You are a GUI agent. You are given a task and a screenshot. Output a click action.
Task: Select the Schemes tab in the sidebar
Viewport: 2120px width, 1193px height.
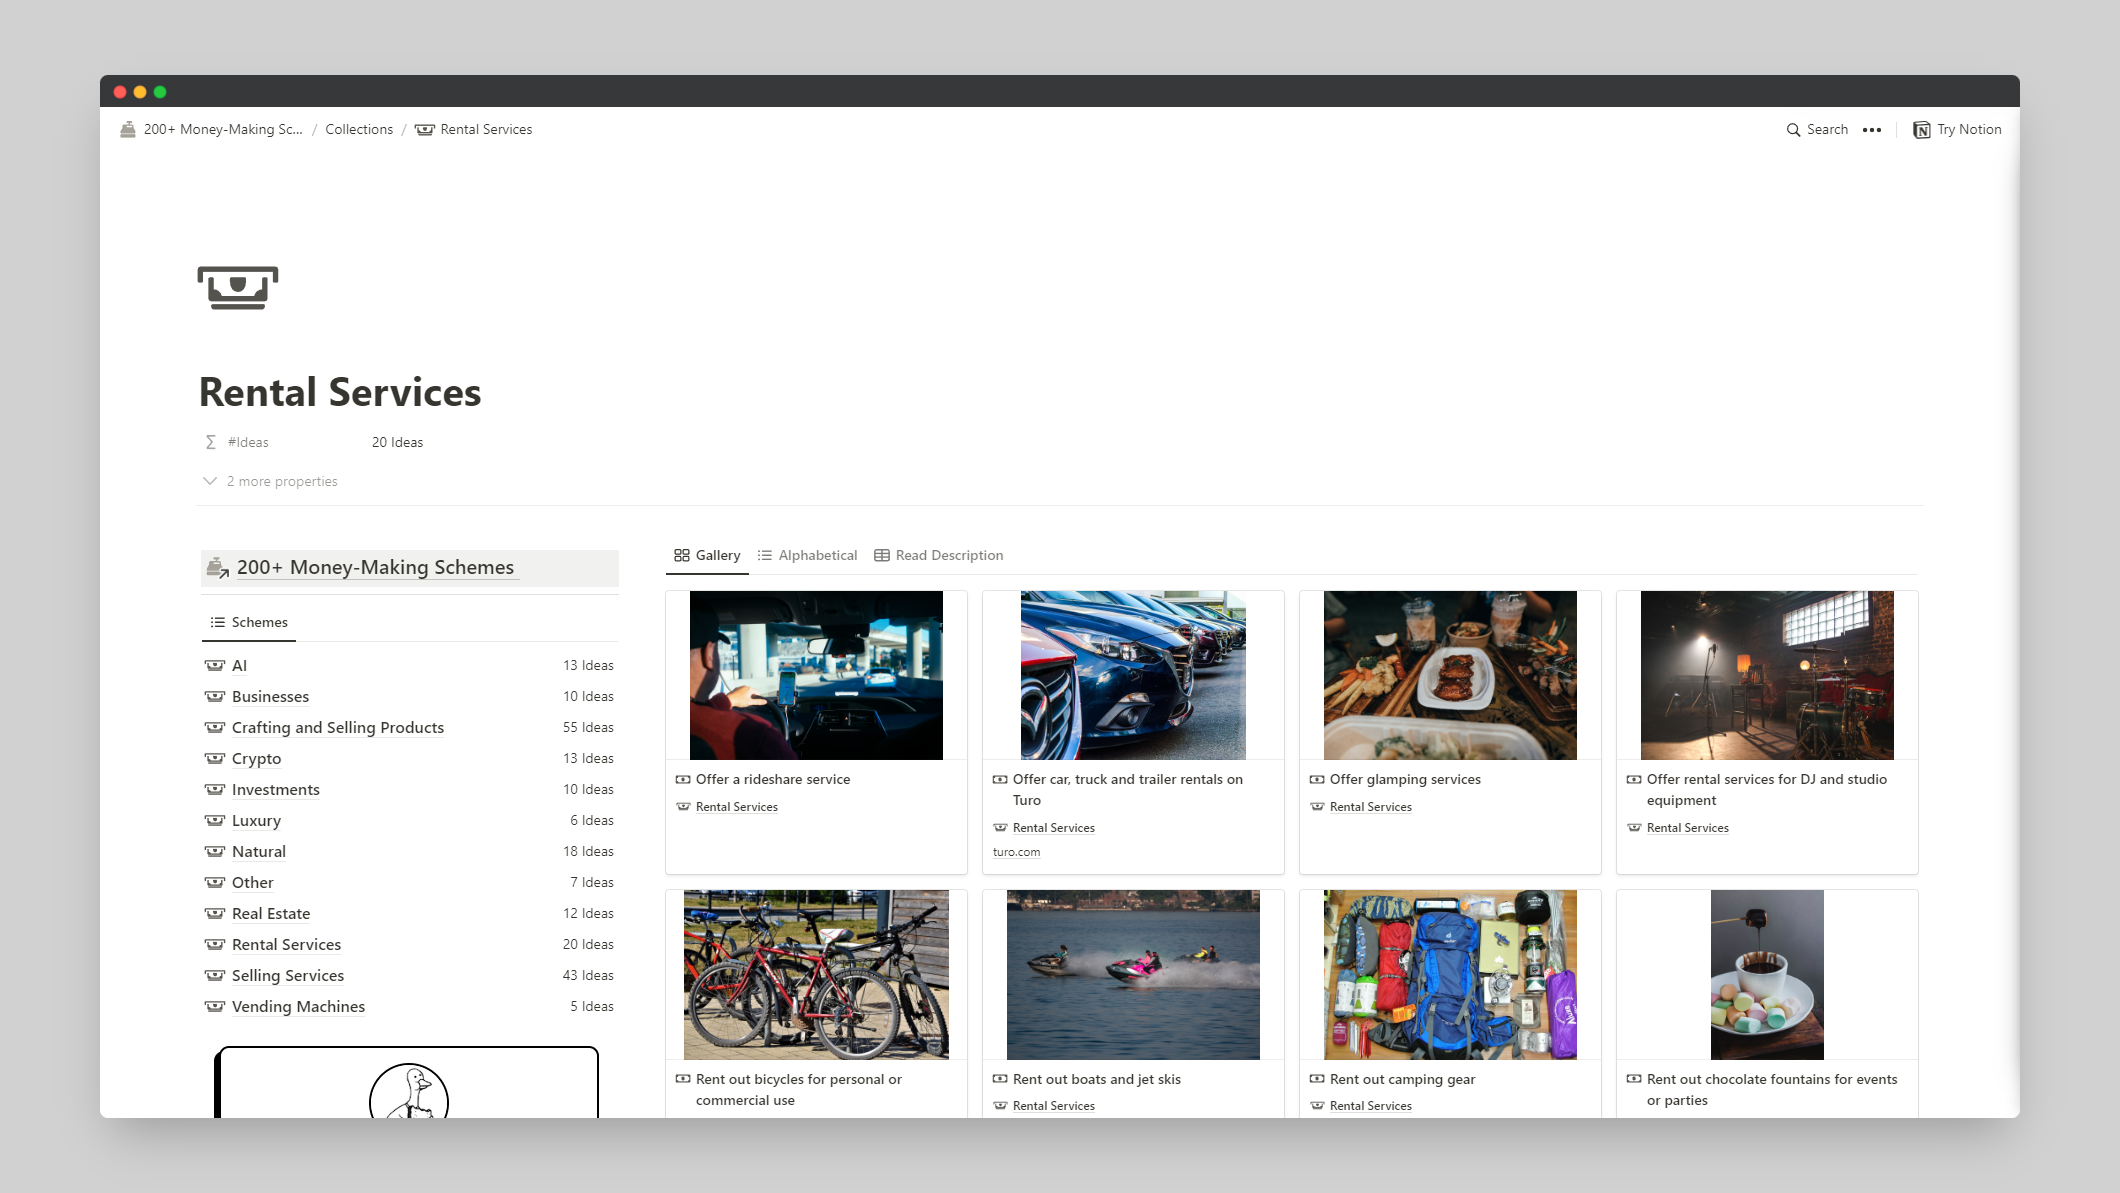coord(249,622)
